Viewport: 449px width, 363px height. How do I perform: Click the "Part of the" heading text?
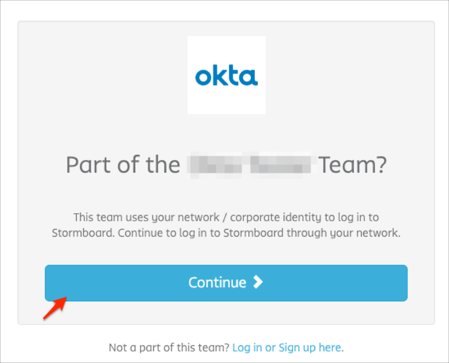click(123, 165)
